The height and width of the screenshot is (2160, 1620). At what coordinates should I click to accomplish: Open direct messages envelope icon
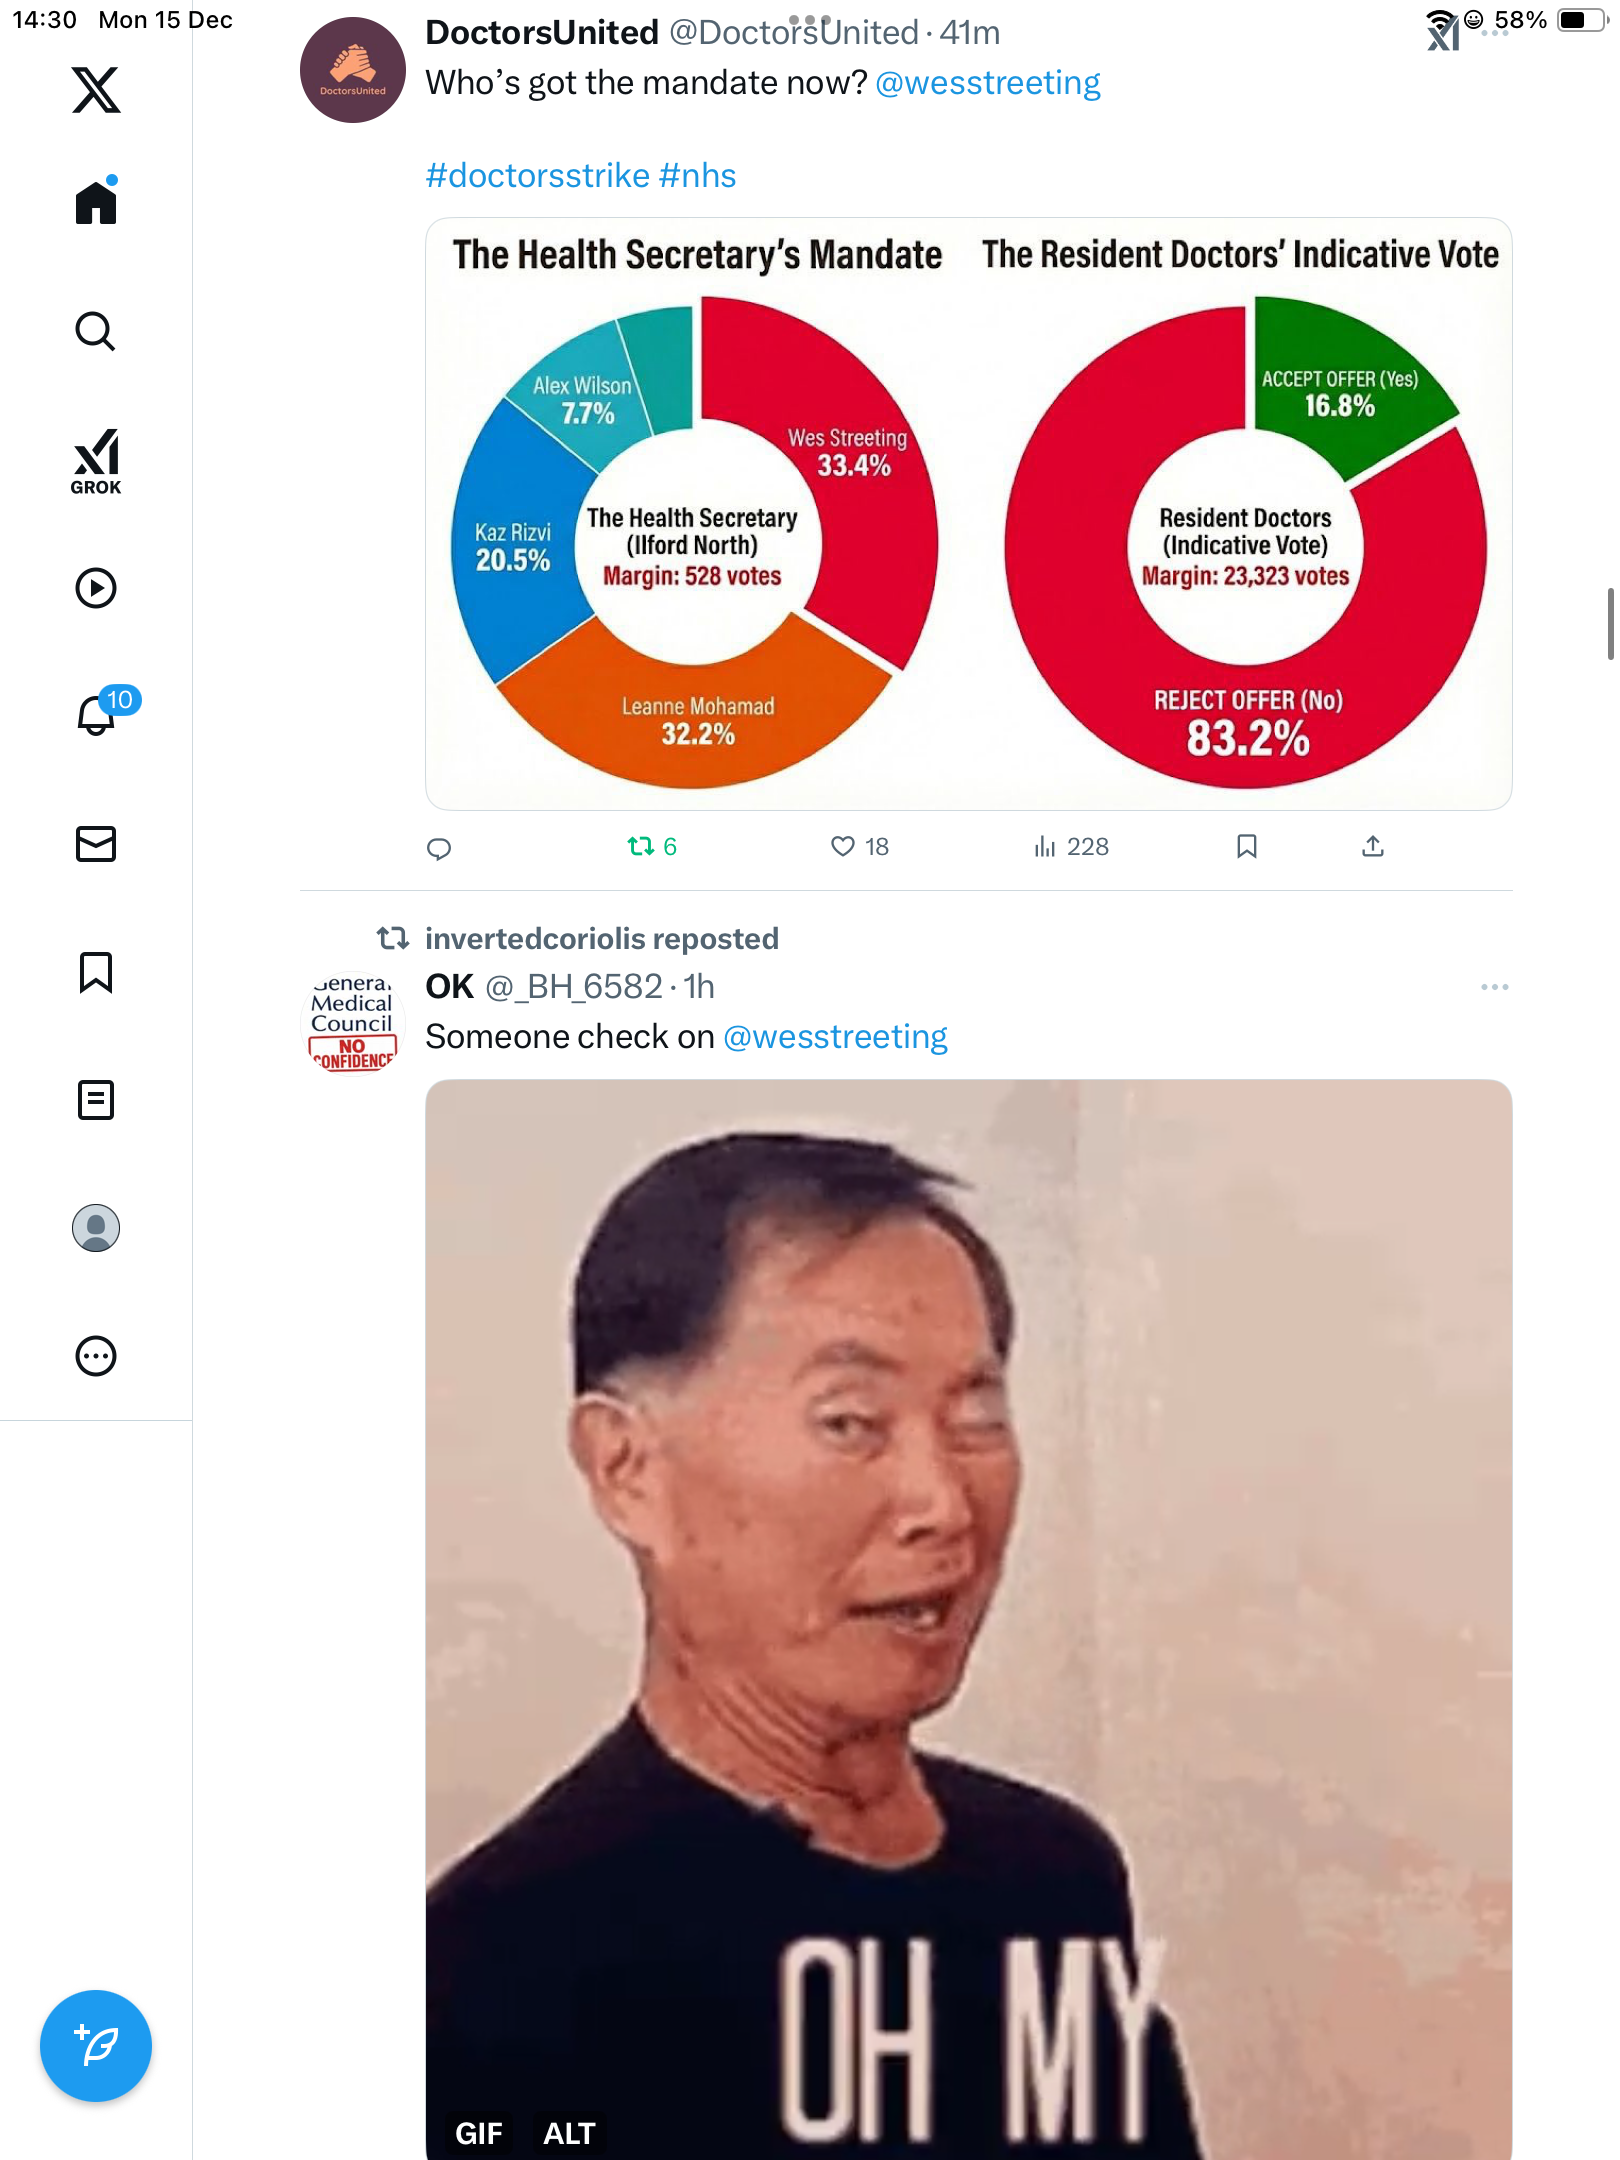(96, 844)
